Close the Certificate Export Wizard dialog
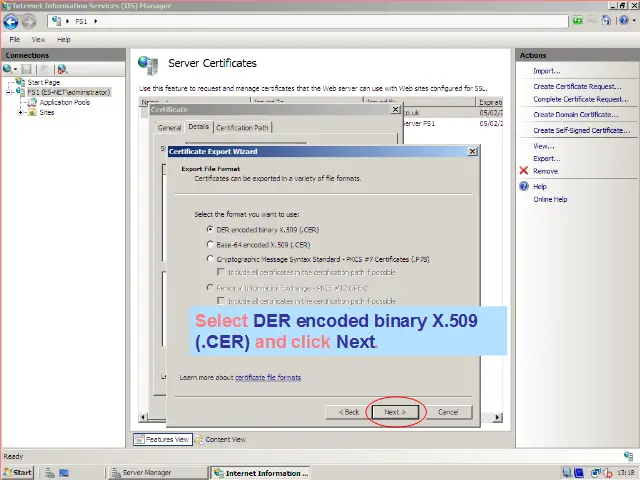 point(472,151)
